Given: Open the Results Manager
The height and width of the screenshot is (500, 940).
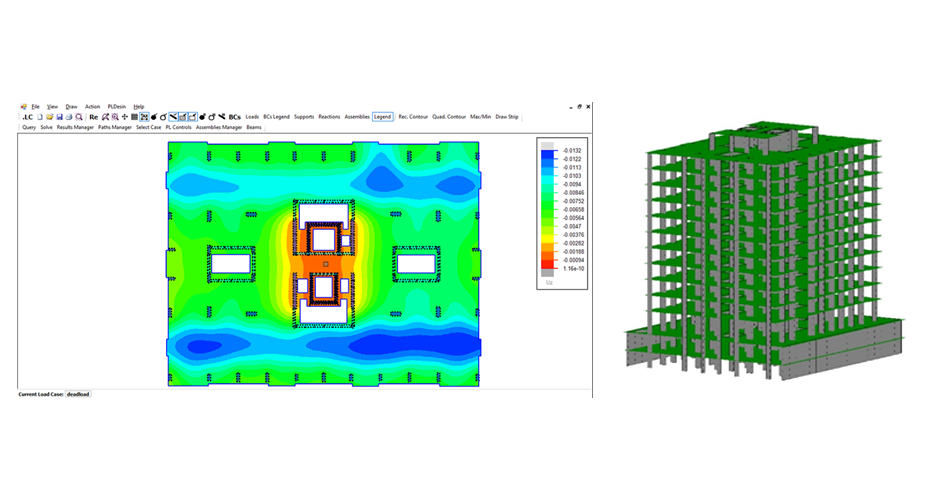Looking at the screenshot, I should click(x=75, y=127).
